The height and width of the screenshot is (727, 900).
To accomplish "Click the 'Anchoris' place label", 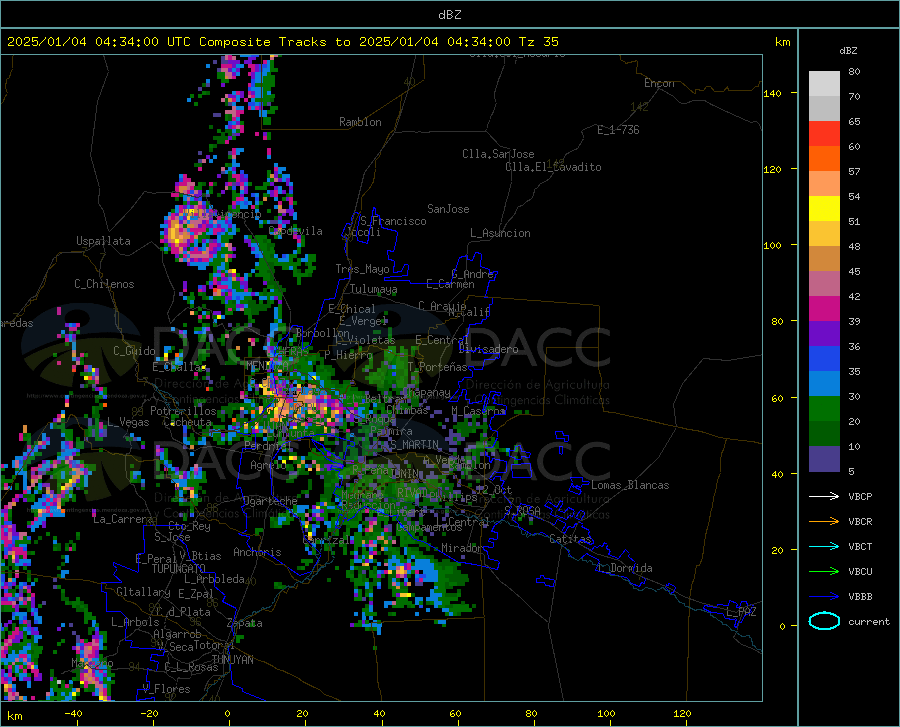I will point(257,552).
